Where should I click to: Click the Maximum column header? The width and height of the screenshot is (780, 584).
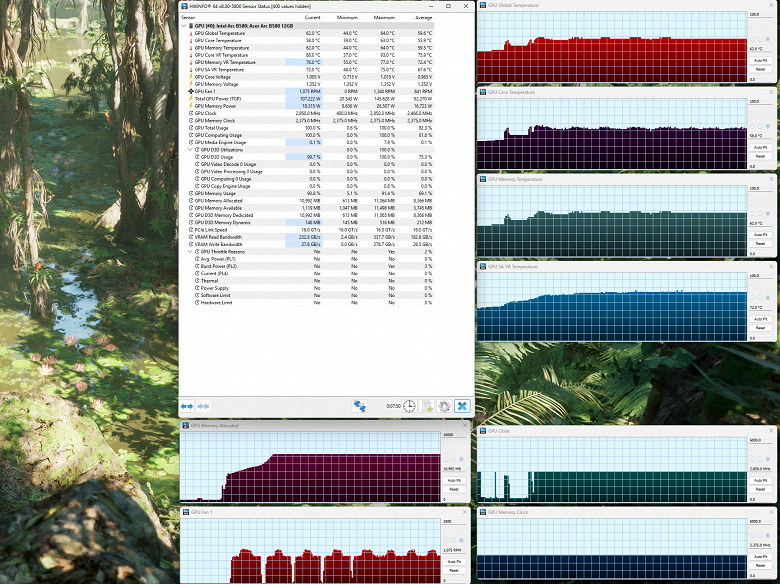(x=378, y=17)
